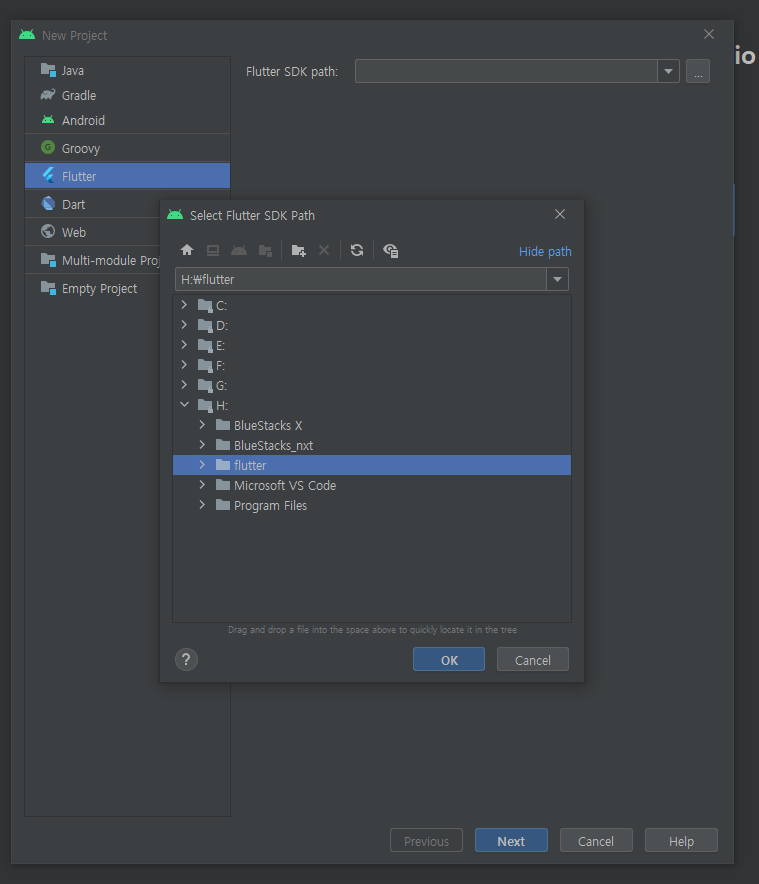
Task: Choose Android in project type list
Action: pos(127,120)
